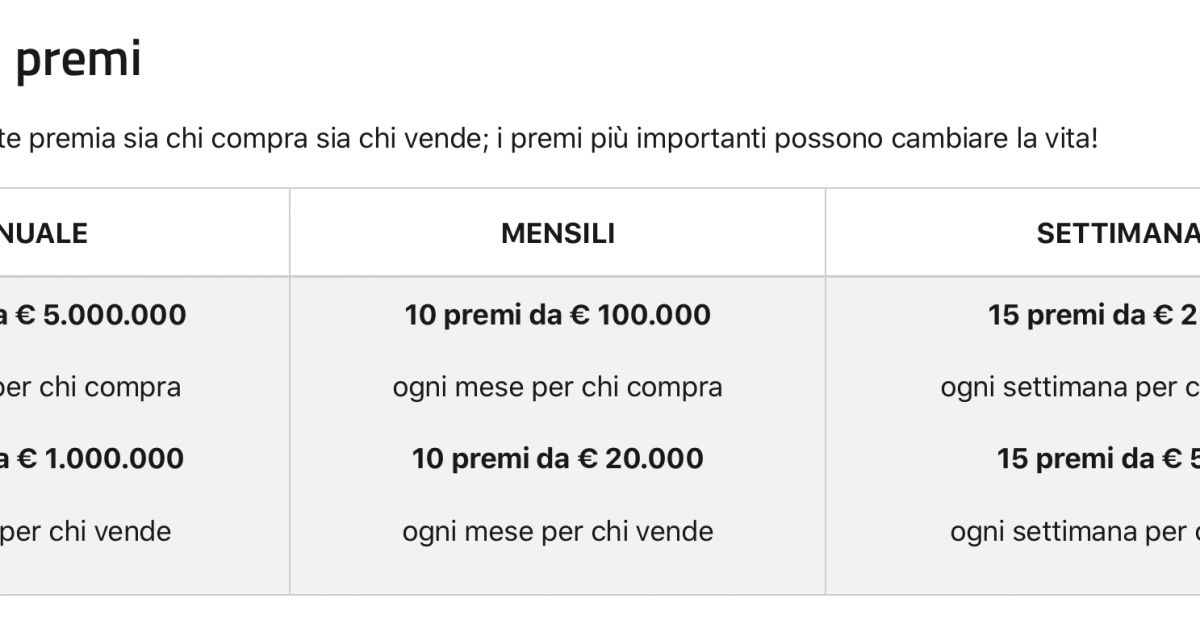Click '10 premi da € 20.000' entry

[x=558, y=459]
